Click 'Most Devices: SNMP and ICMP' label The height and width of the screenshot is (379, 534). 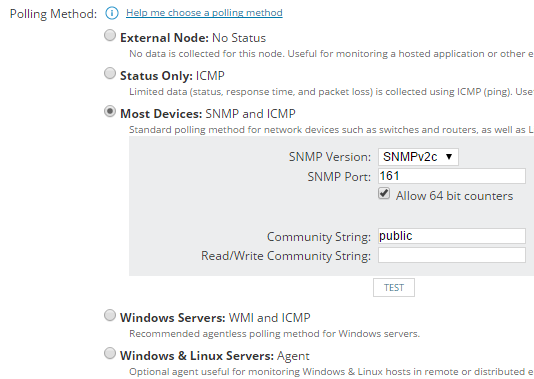click(x=208, y=114)
